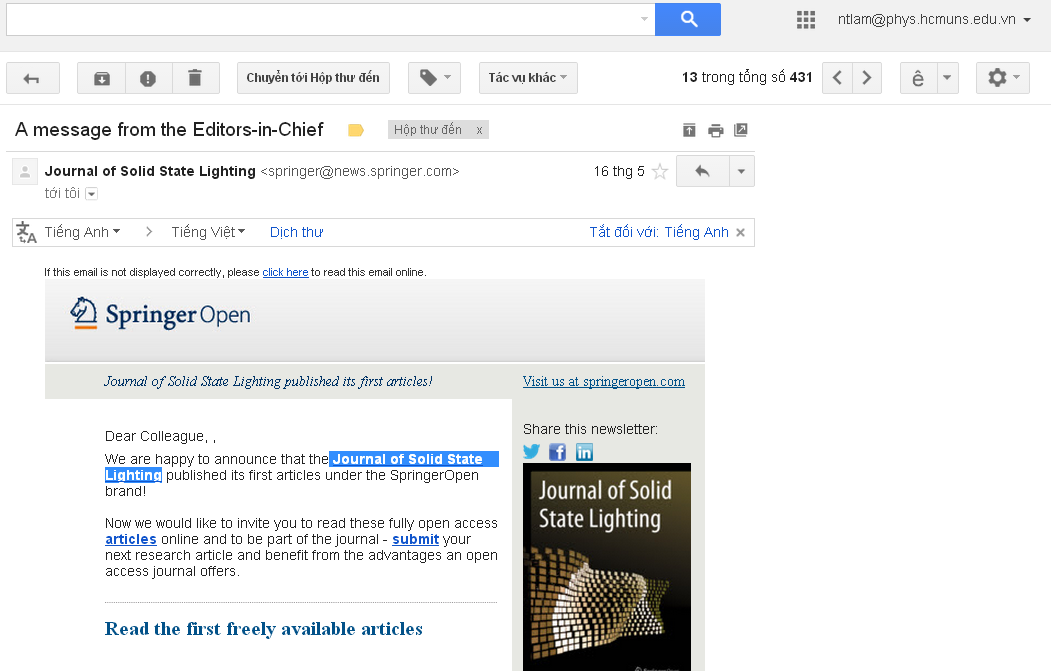The height and width of the screenshot is (671, 1051).
Task: Click the expand all icon
Action: pyautogui.click(x=689, y=130)
